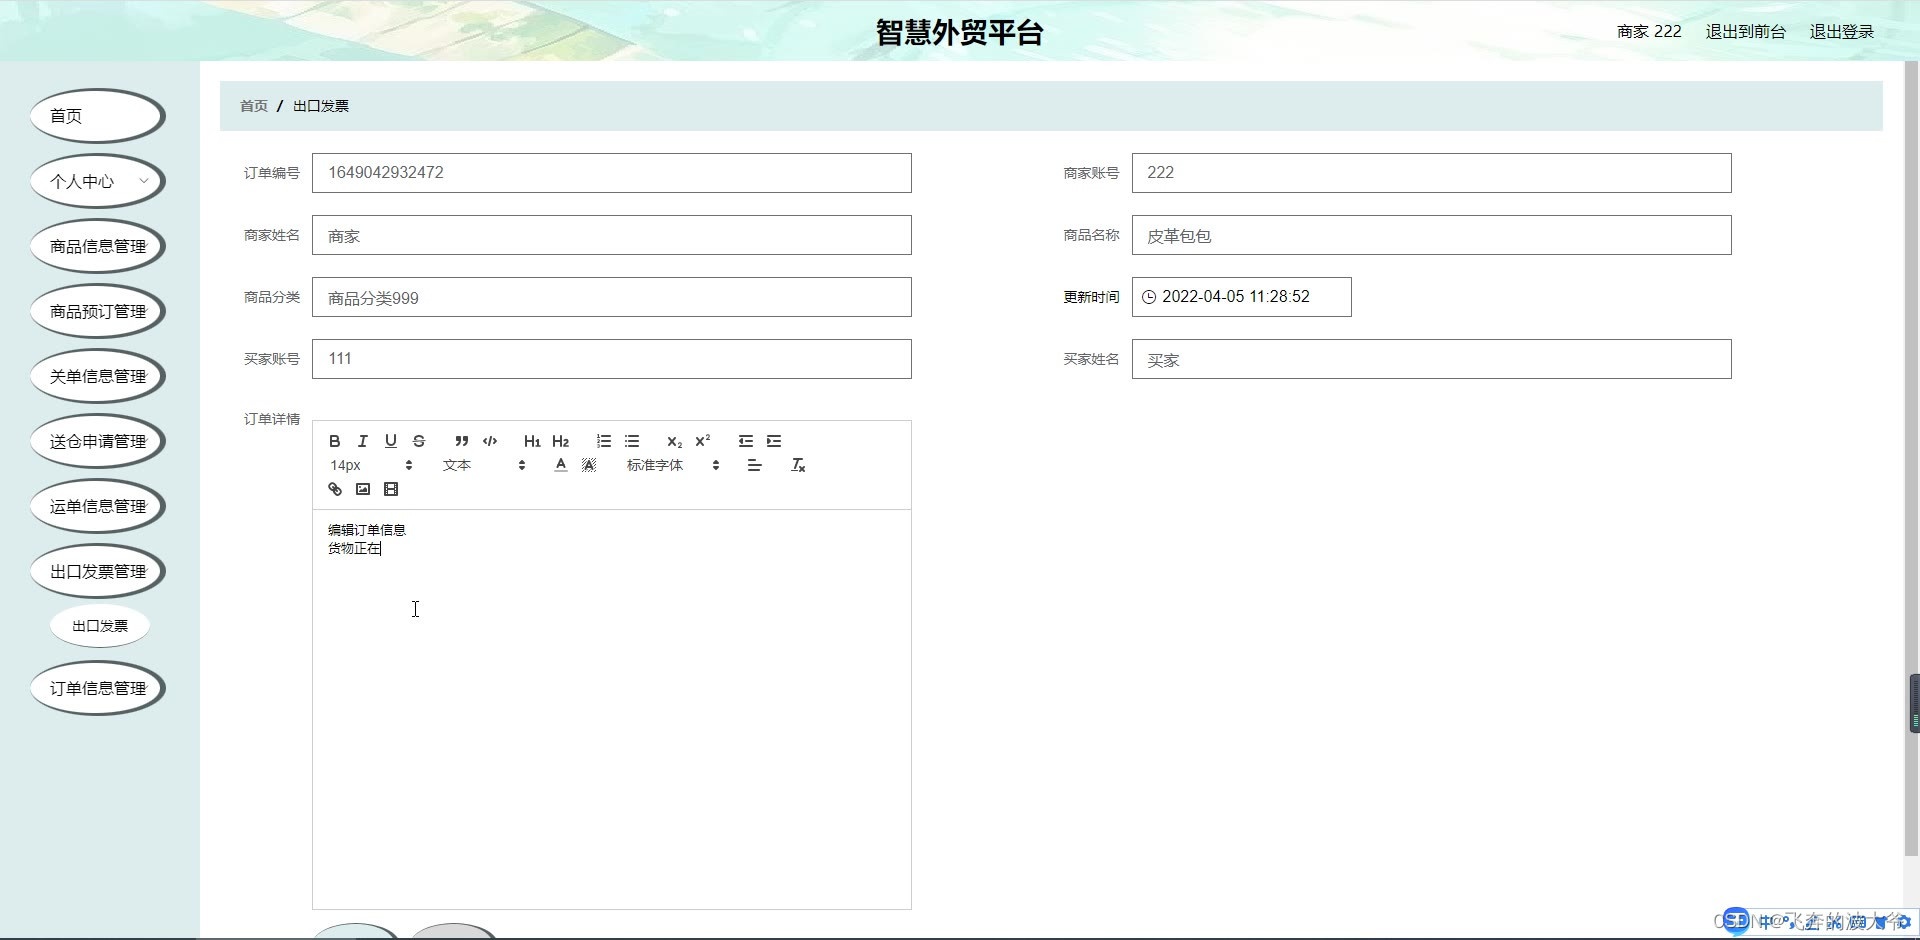
Task: Click the 出口发票 breadcrumb text
Action: pos(321,106)
